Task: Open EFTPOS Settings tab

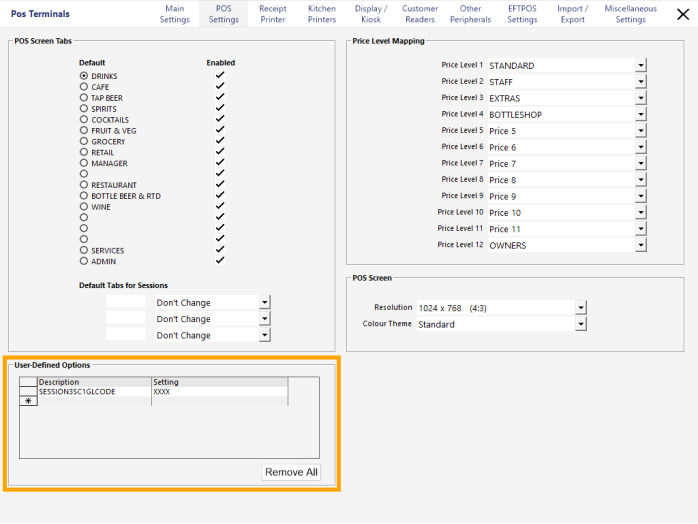Action: point(522,14)
